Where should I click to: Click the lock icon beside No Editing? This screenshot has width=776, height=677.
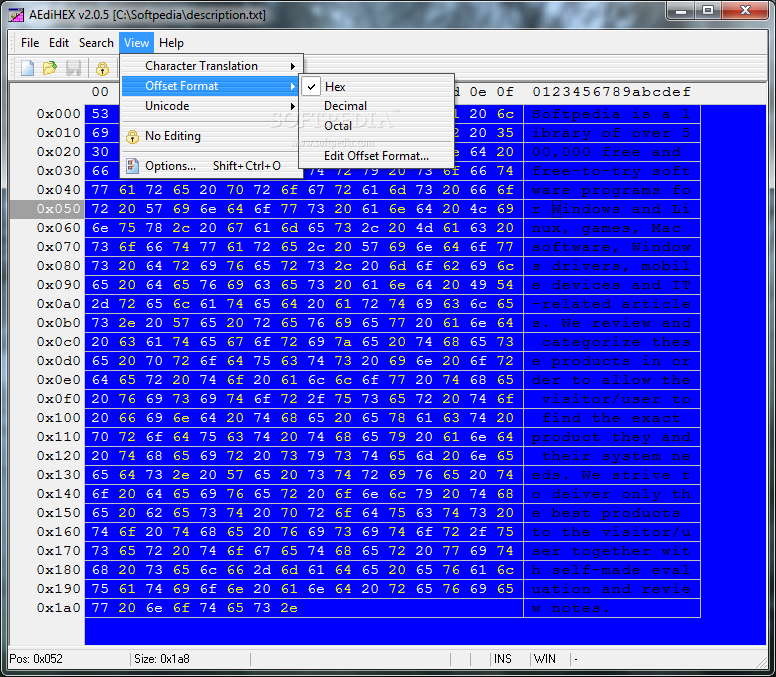point(132,136)
